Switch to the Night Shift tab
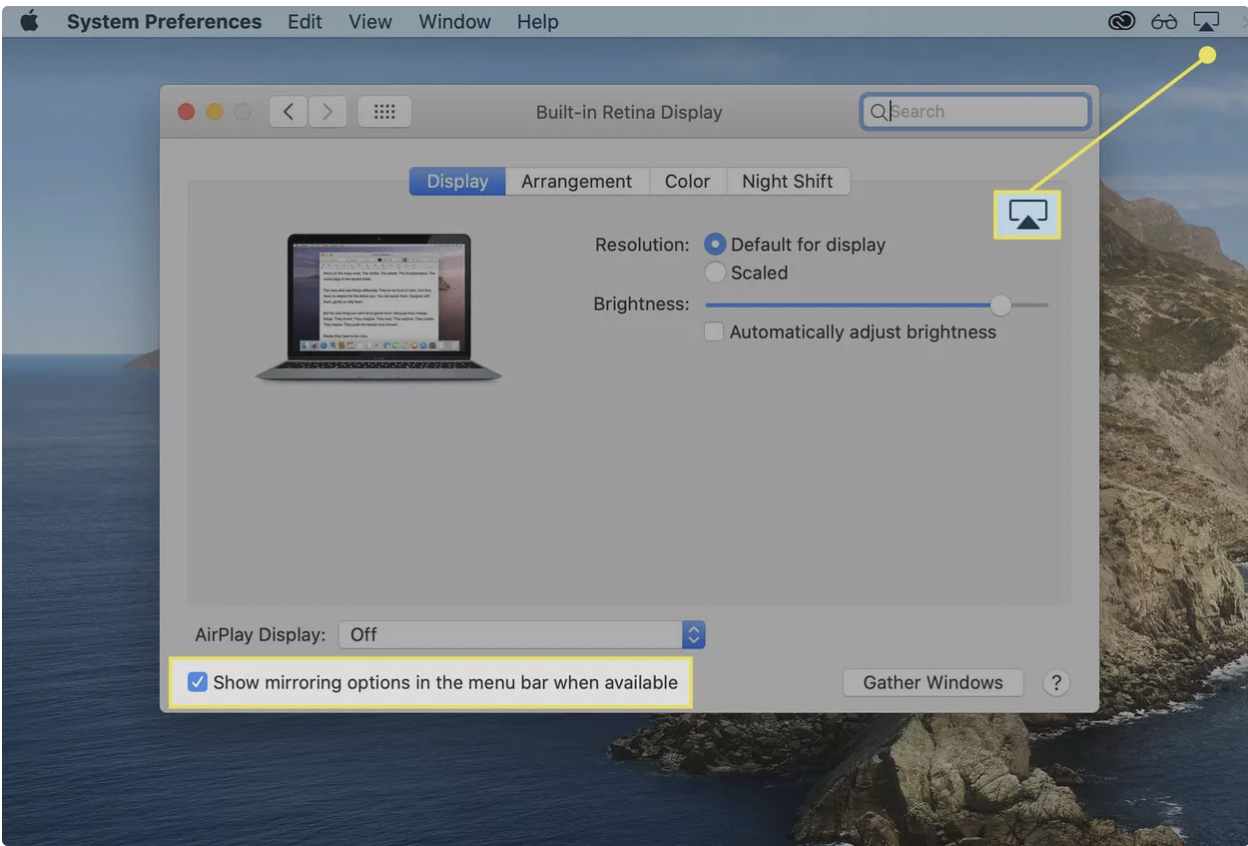 pyautogui.click(x=787, y=181)
